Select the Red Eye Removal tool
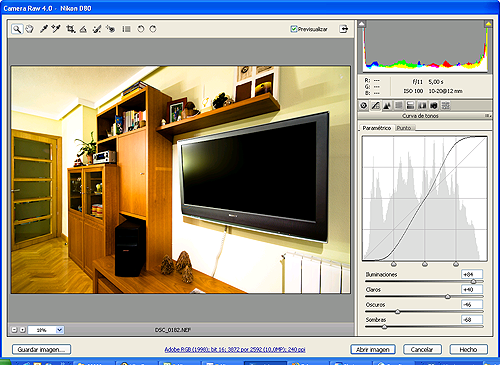The height and width of the screenshot is (365, 500). 110,29
